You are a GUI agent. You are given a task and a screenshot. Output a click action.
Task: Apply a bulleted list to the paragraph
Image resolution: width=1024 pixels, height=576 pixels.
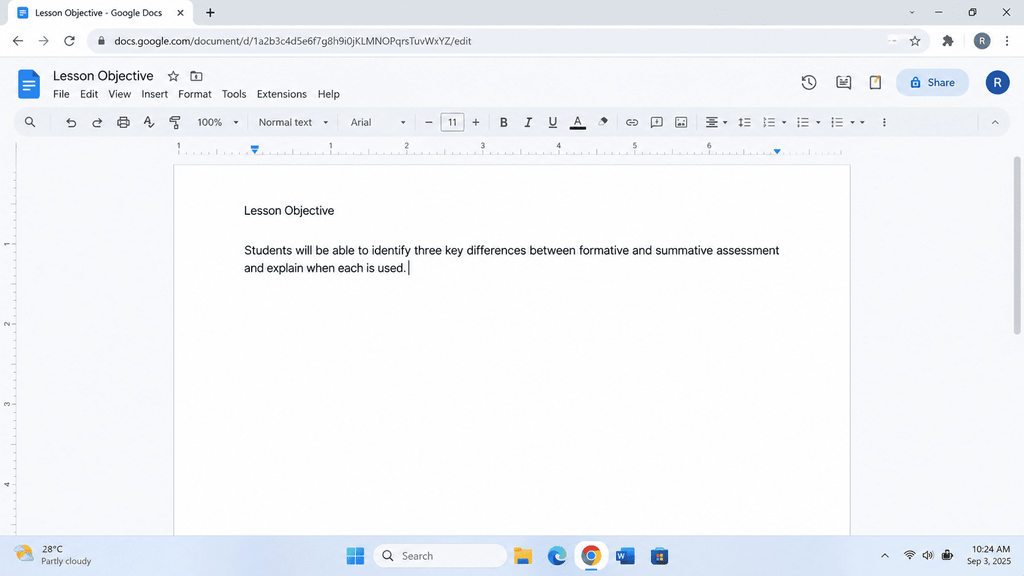click(x=803, y=122)
